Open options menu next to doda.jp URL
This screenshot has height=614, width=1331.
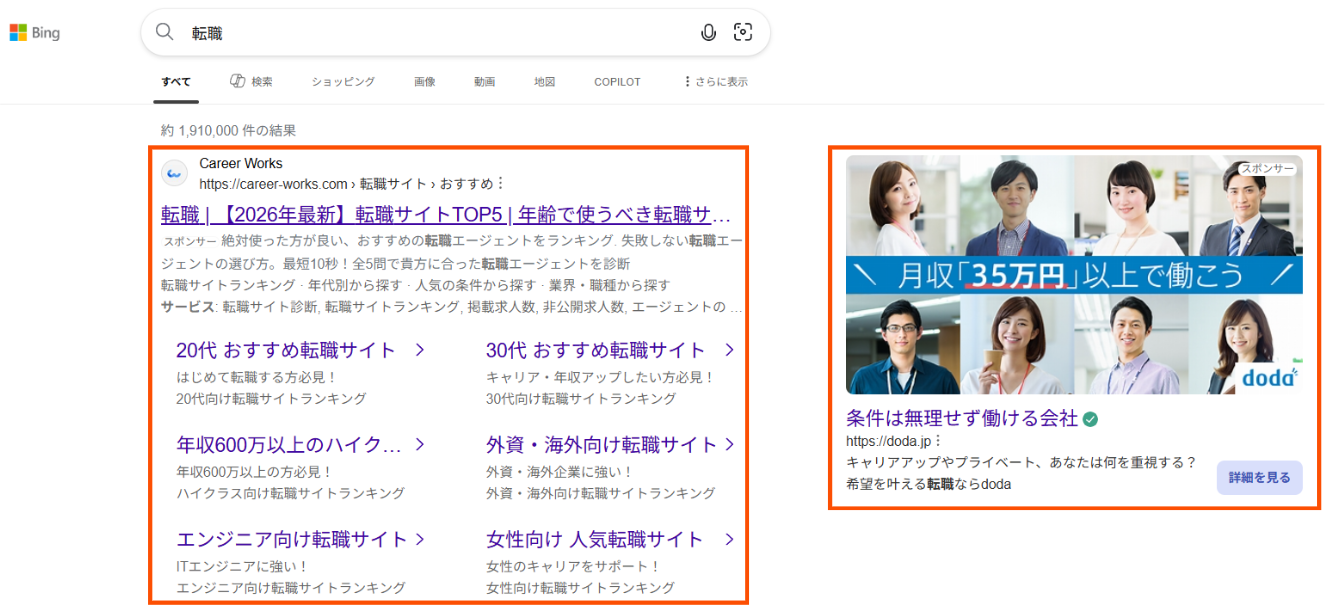click(x=938, y=441)
